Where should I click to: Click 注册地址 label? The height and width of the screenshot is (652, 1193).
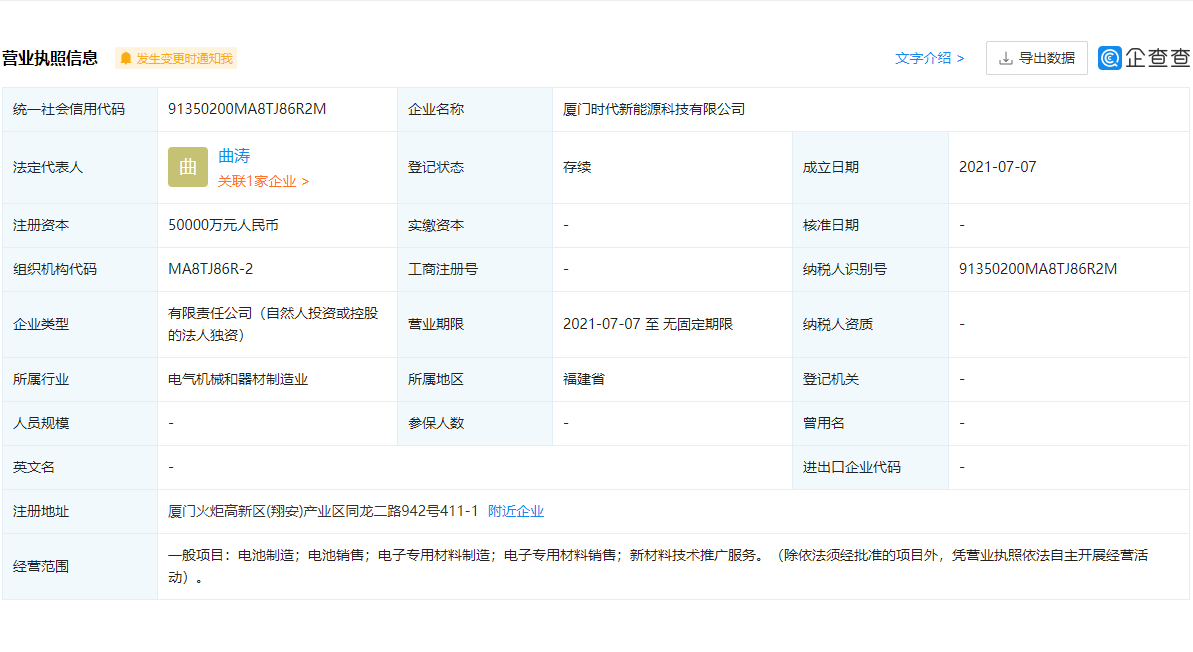pyautogui.click(x=41, y=511)
